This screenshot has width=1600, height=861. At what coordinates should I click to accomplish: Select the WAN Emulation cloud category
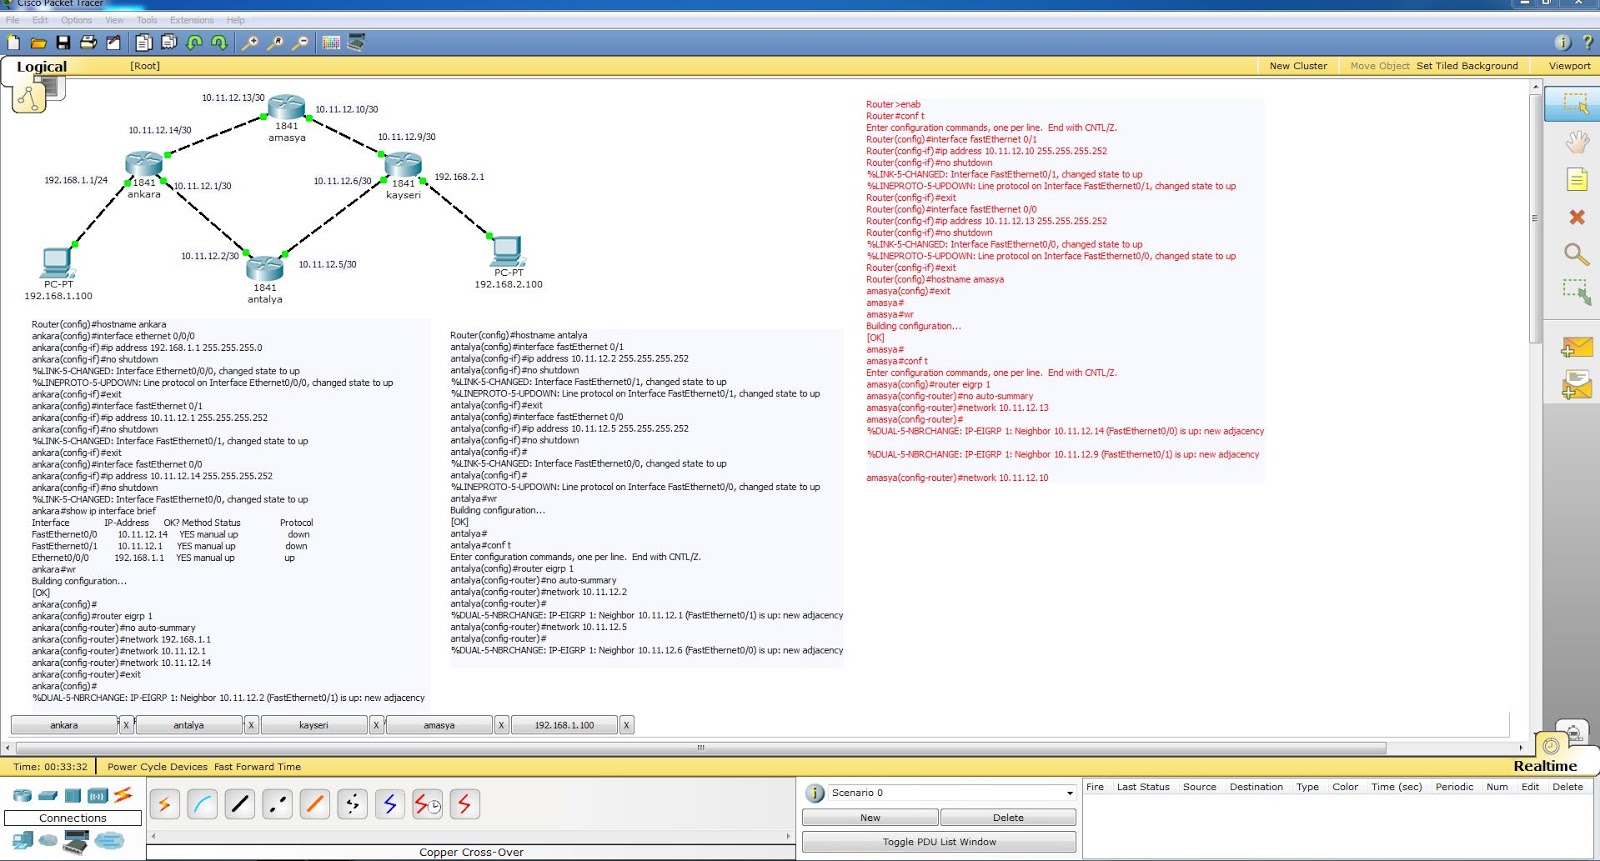click(48, 840)
